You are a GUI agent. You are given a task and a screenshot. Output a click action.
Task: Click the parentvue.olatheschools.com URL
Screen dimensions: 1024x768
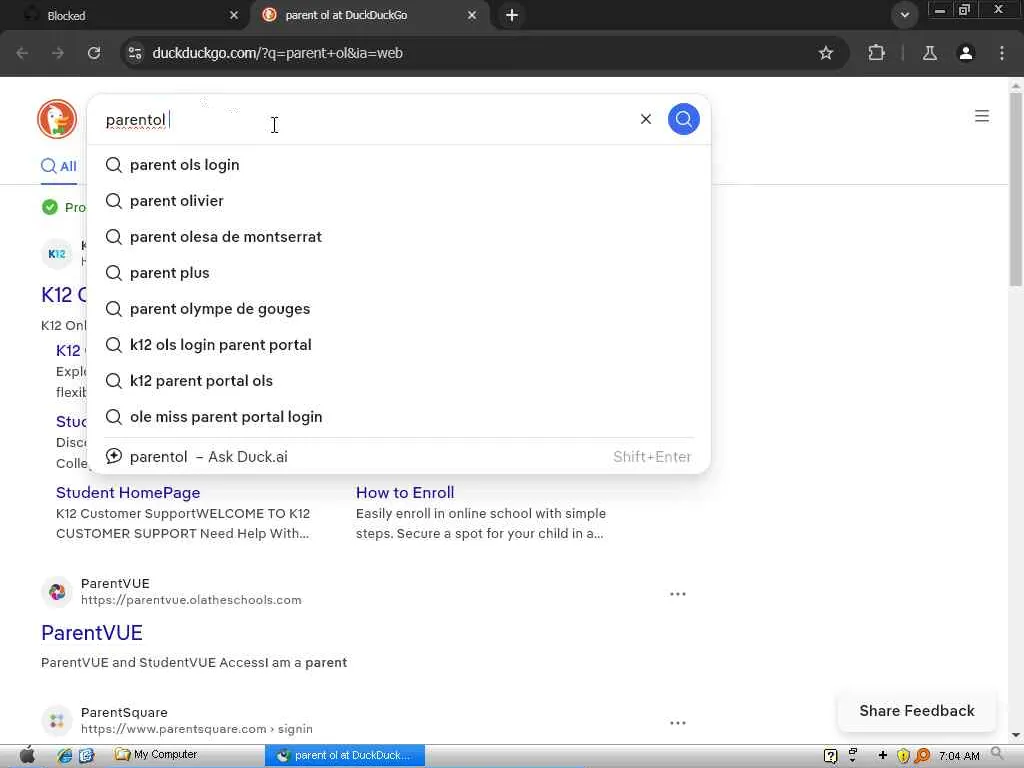point(191,600)
